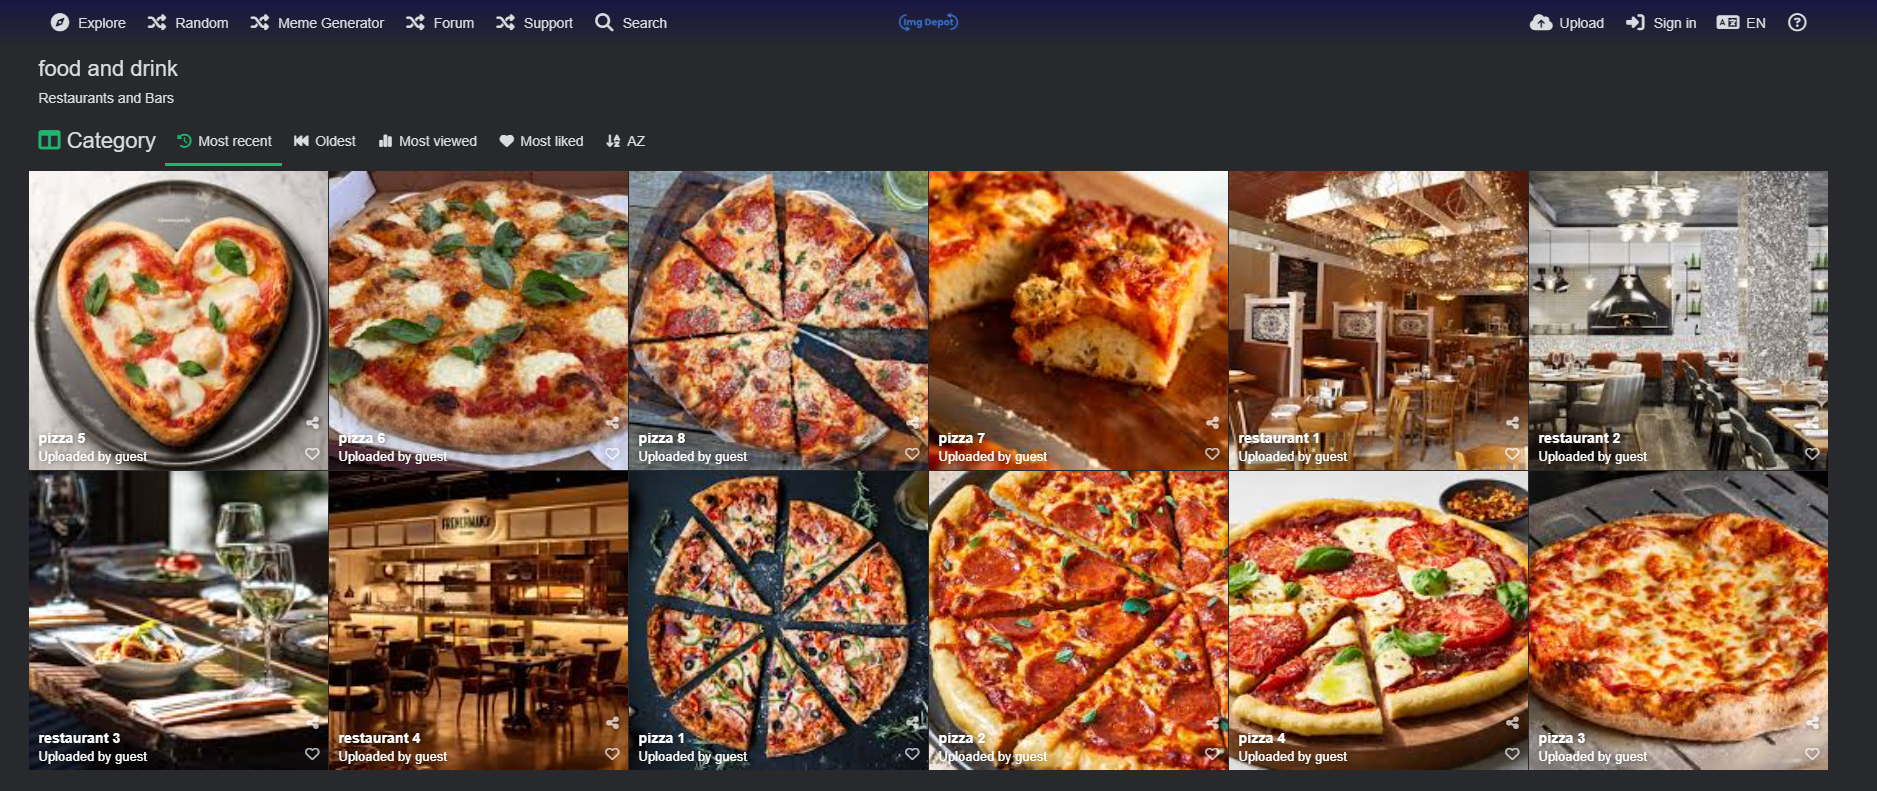Toggle the heart on restaurant 2

1812,454
